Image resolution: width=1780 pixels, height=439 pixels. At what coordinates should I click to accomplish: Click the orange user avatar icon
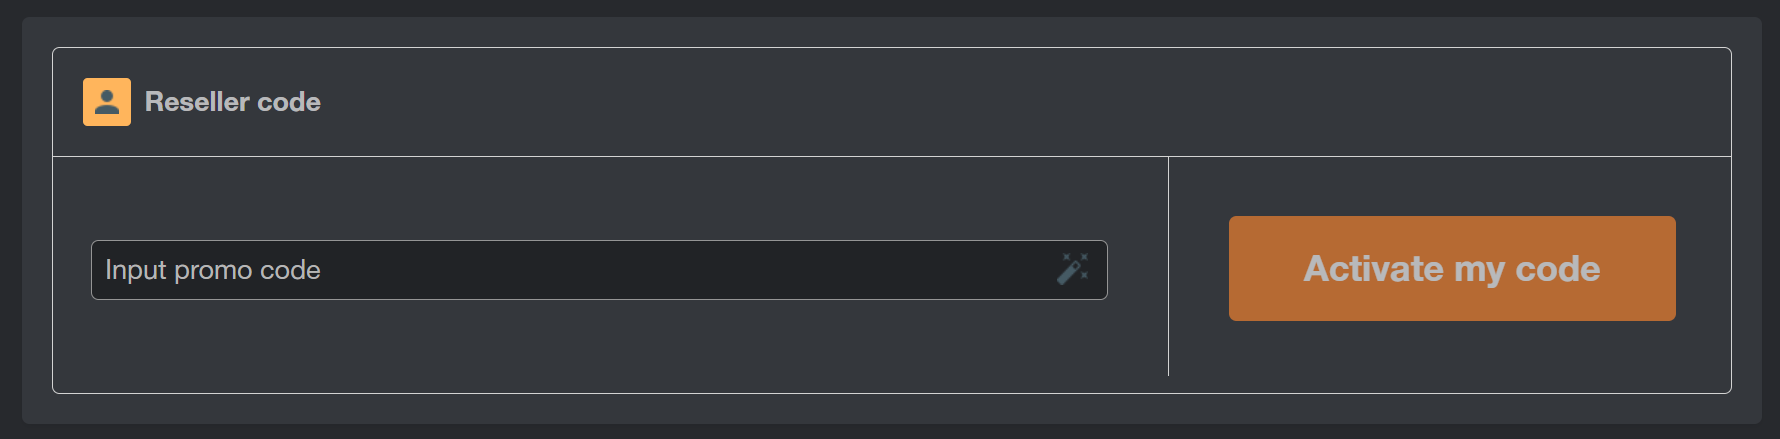click(x=107, y=102)
